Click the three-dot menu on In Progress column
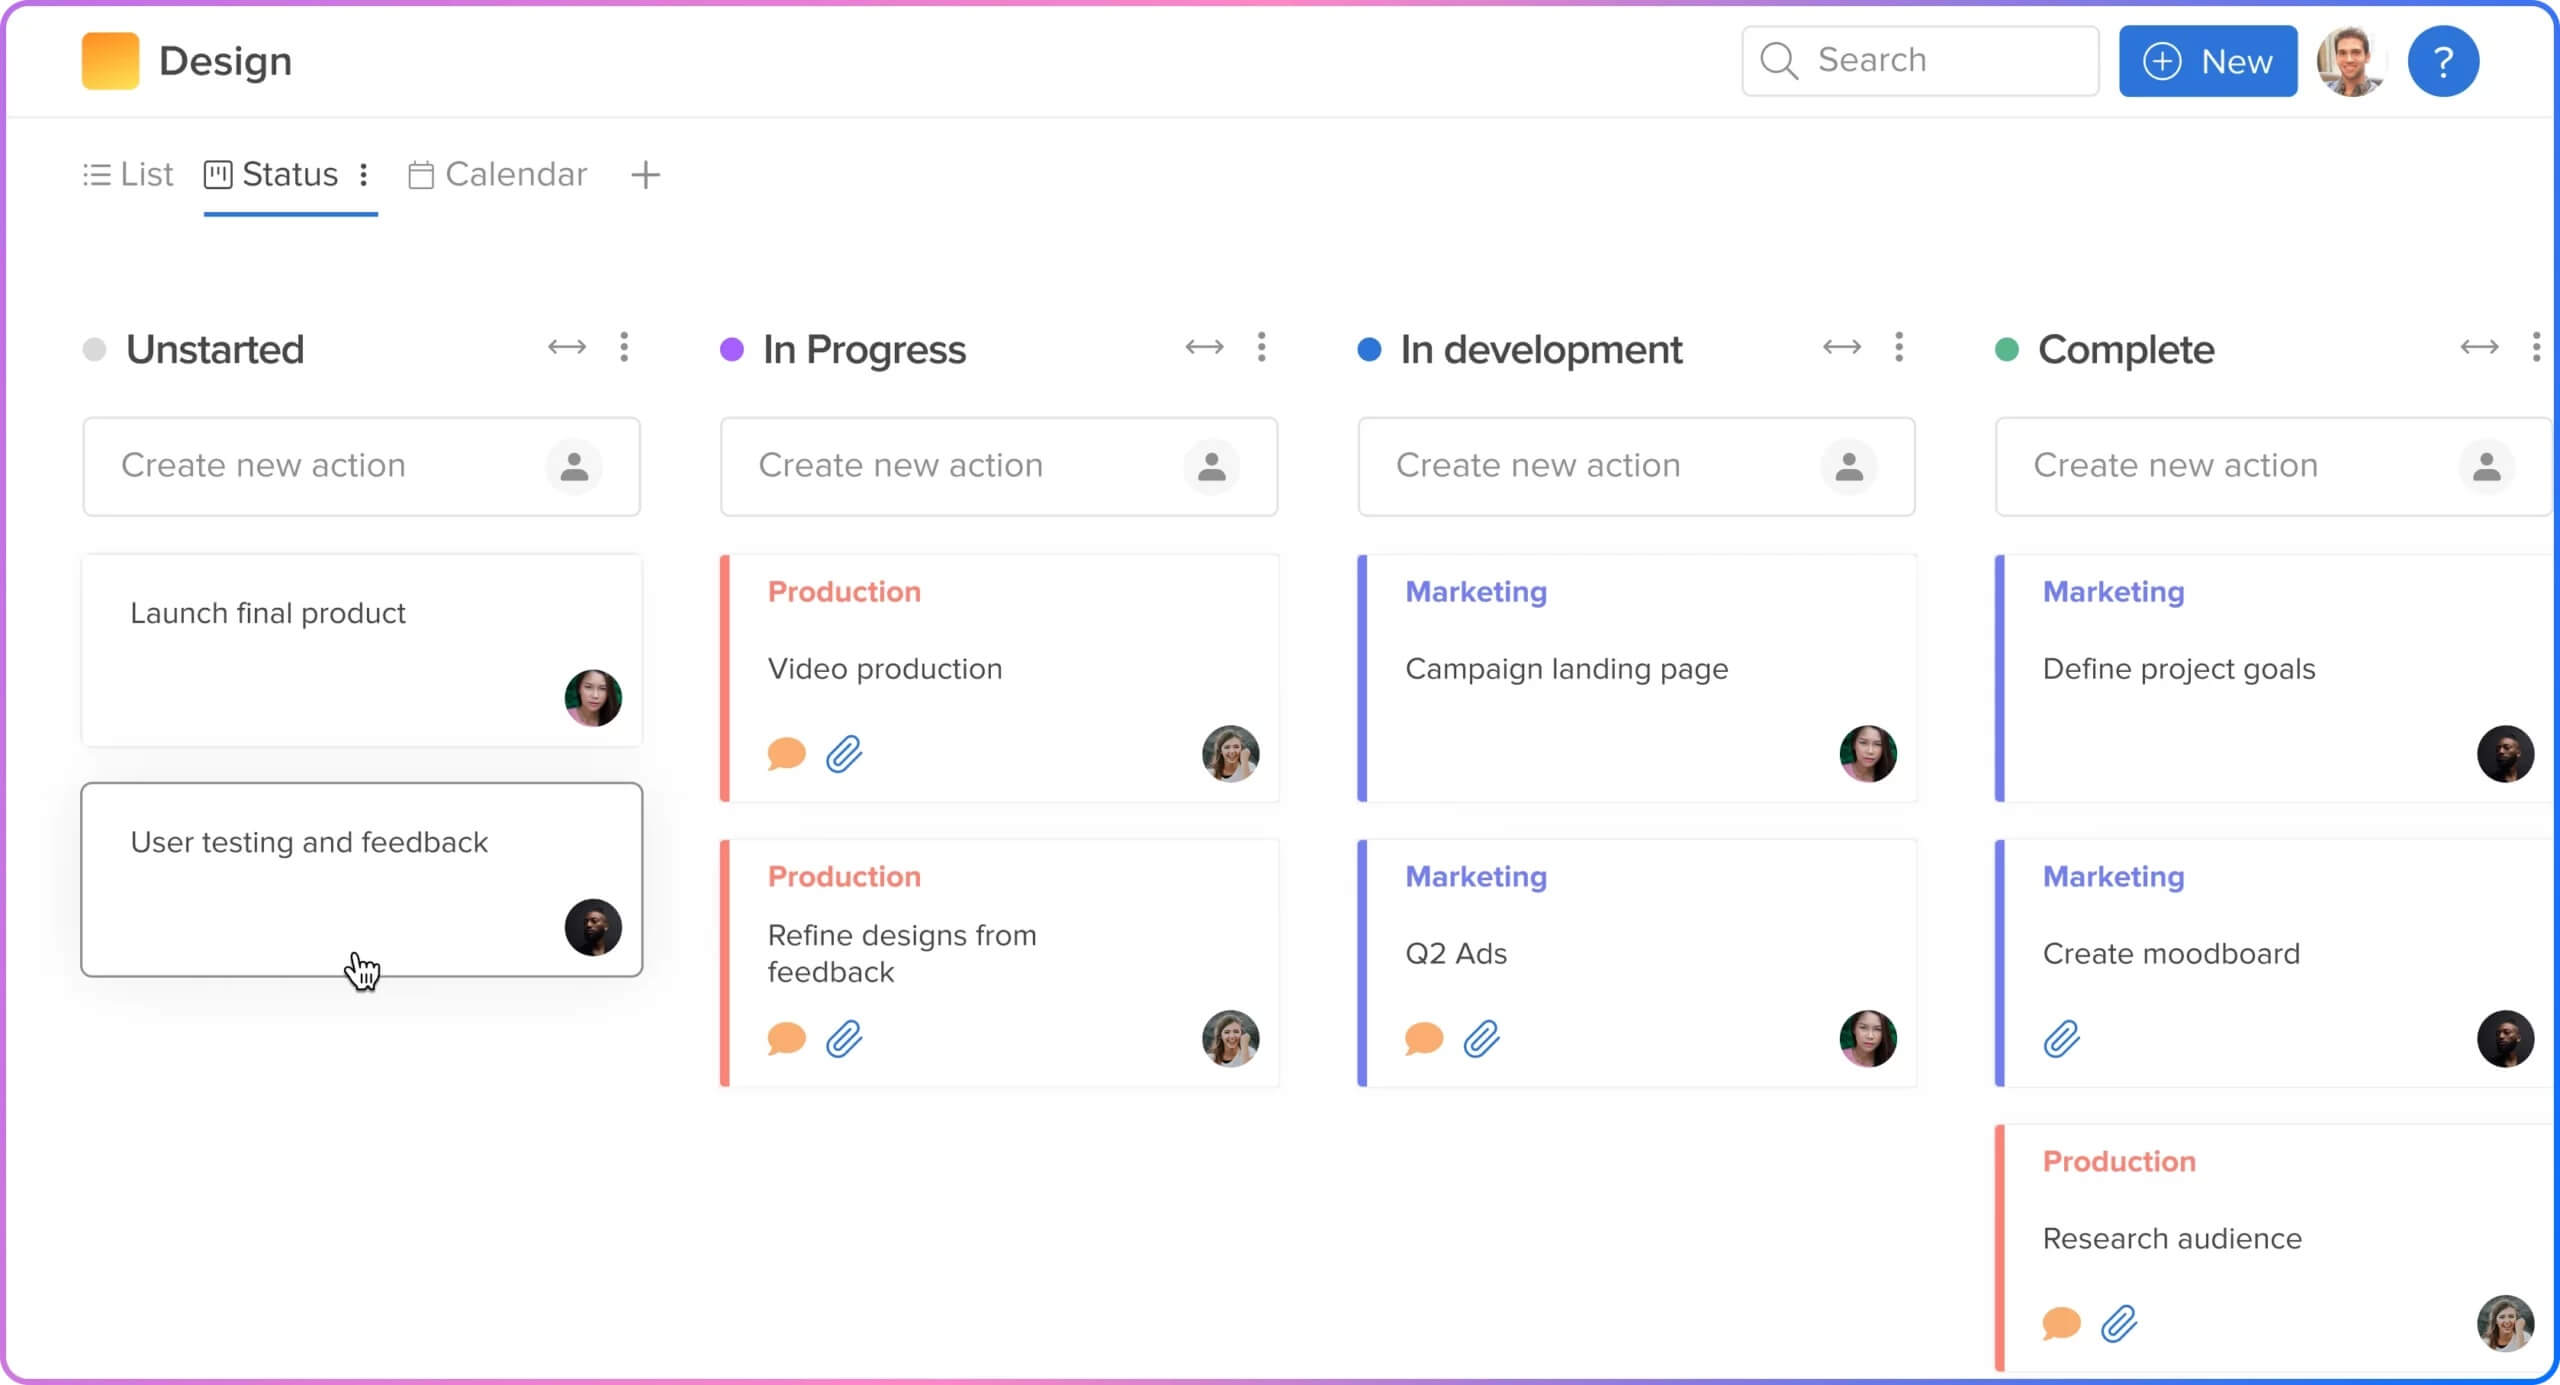This screenshot has height=1385, width=2560. (1262, 348)
